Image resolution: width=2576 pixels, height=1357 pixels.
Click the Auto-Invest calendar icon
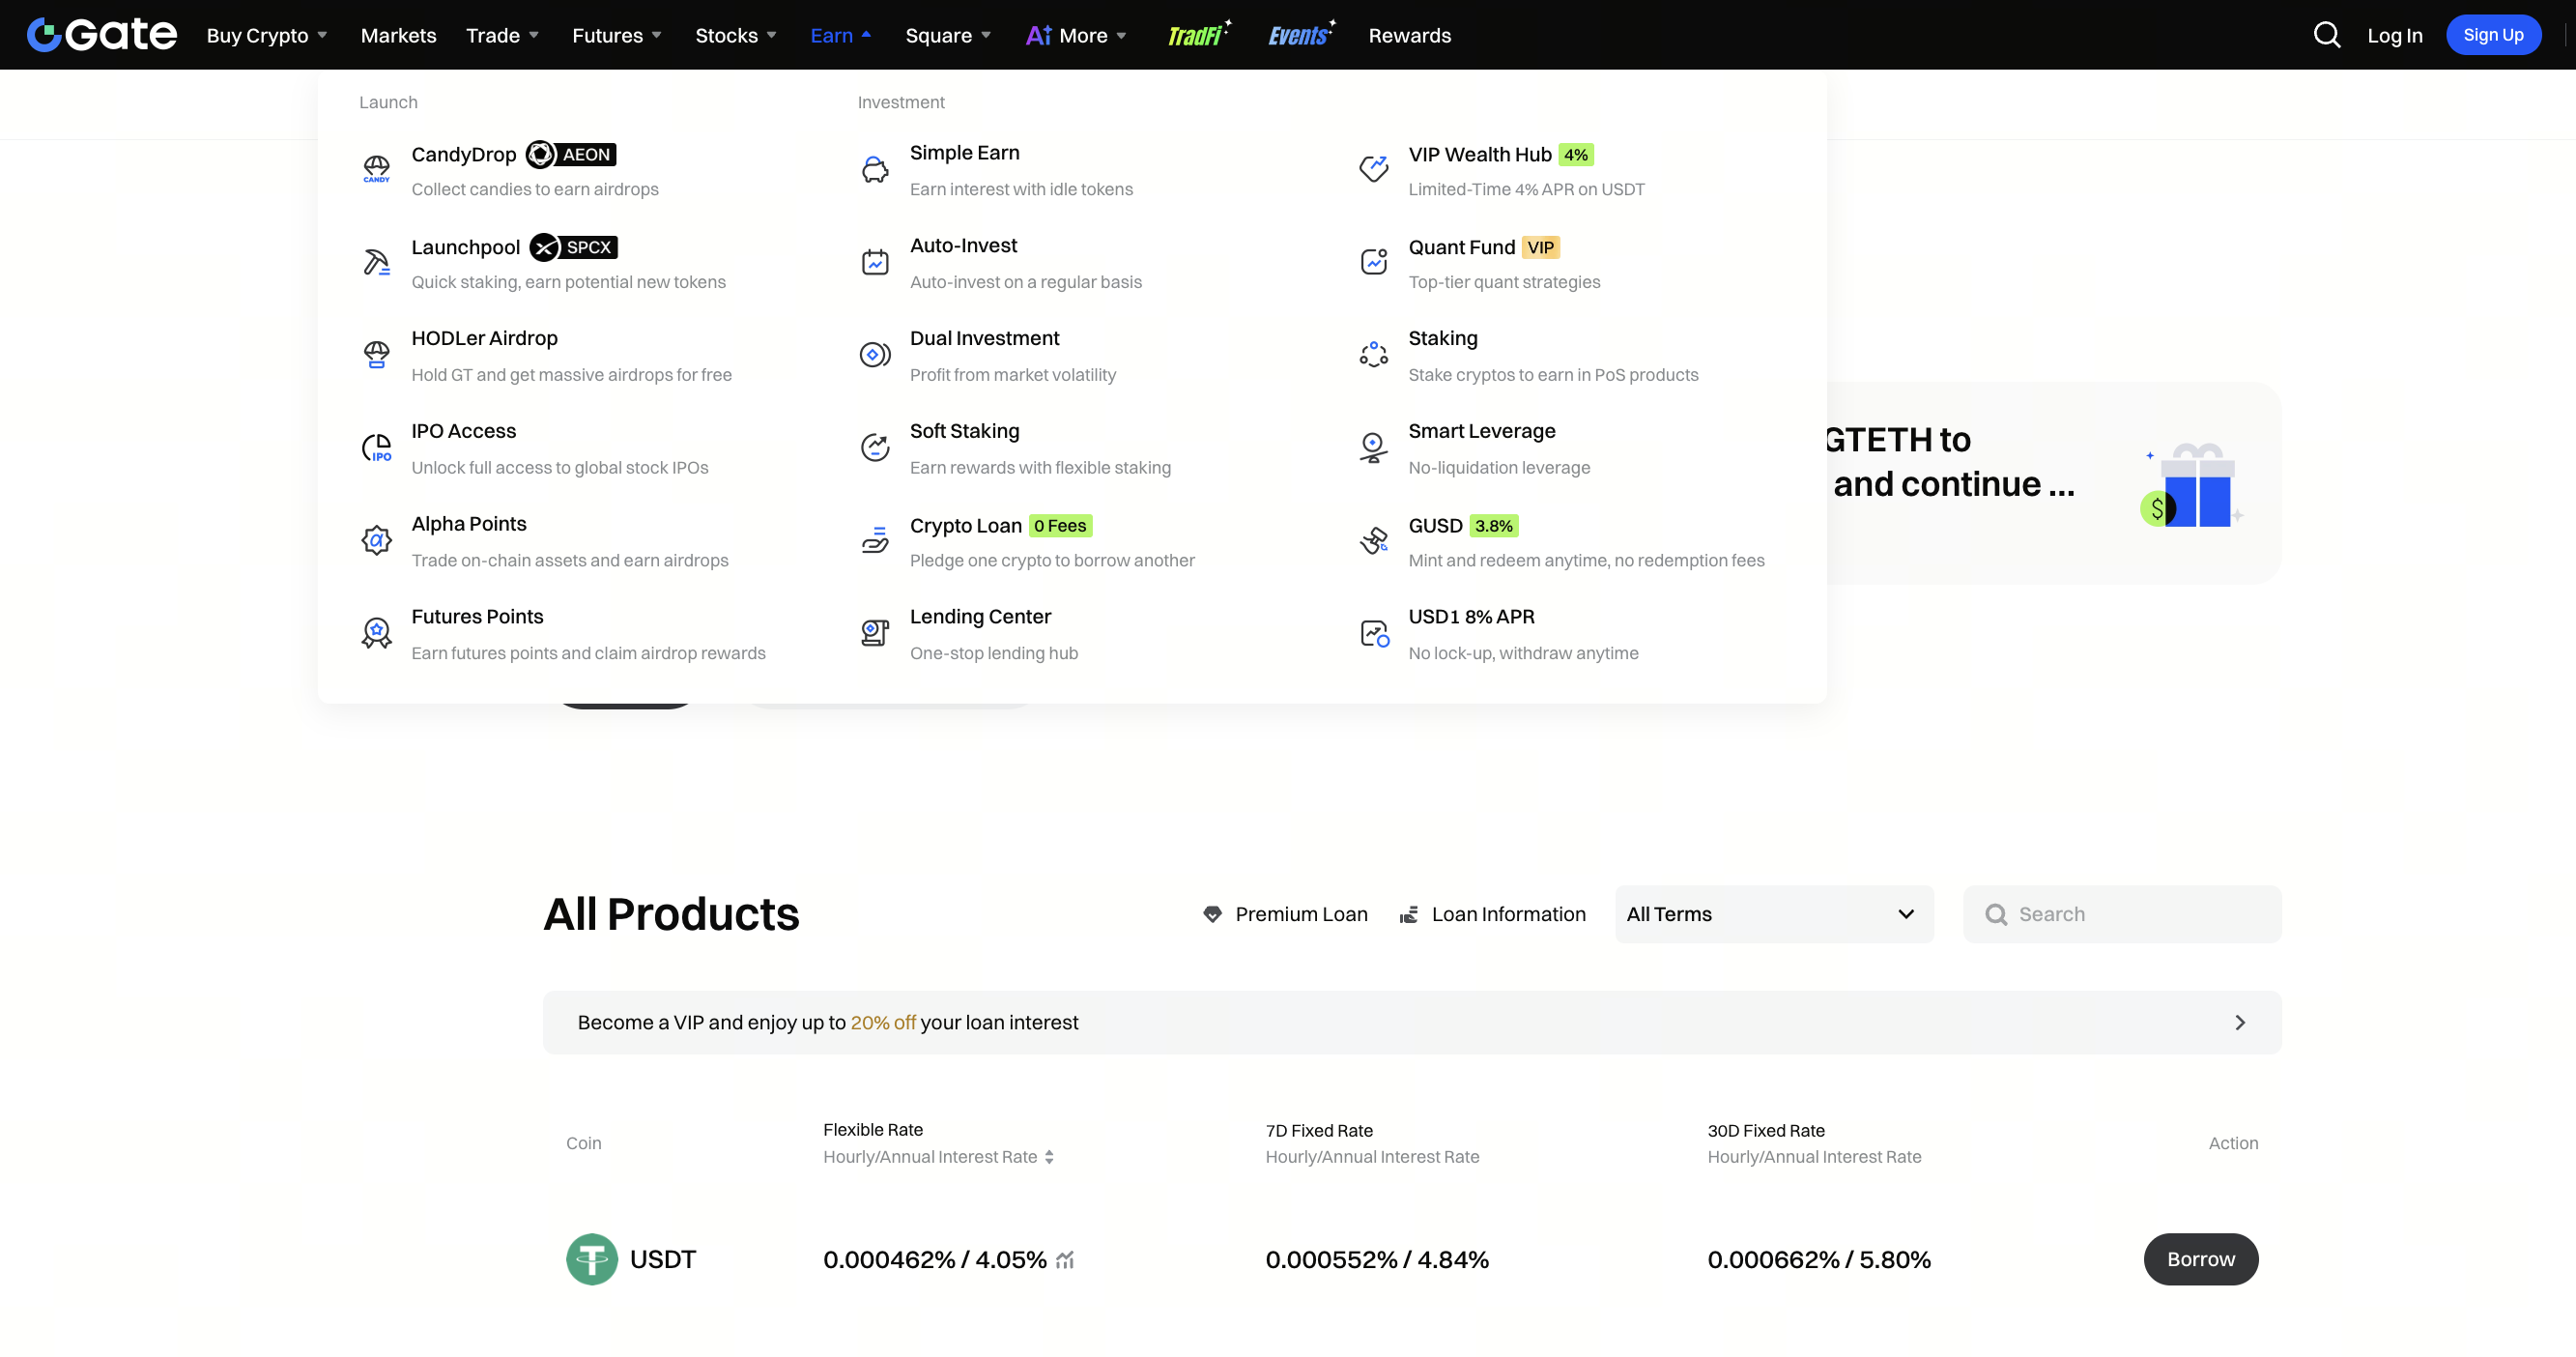tap(875, 262)
